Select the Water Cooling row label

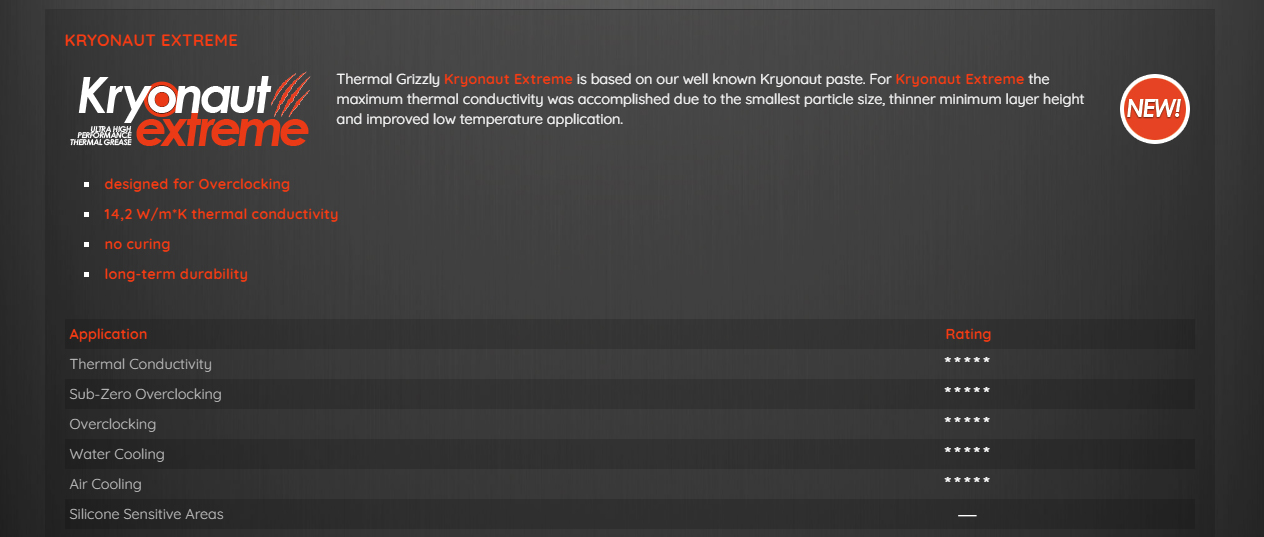pyautogui.click(x=117, y=454)
